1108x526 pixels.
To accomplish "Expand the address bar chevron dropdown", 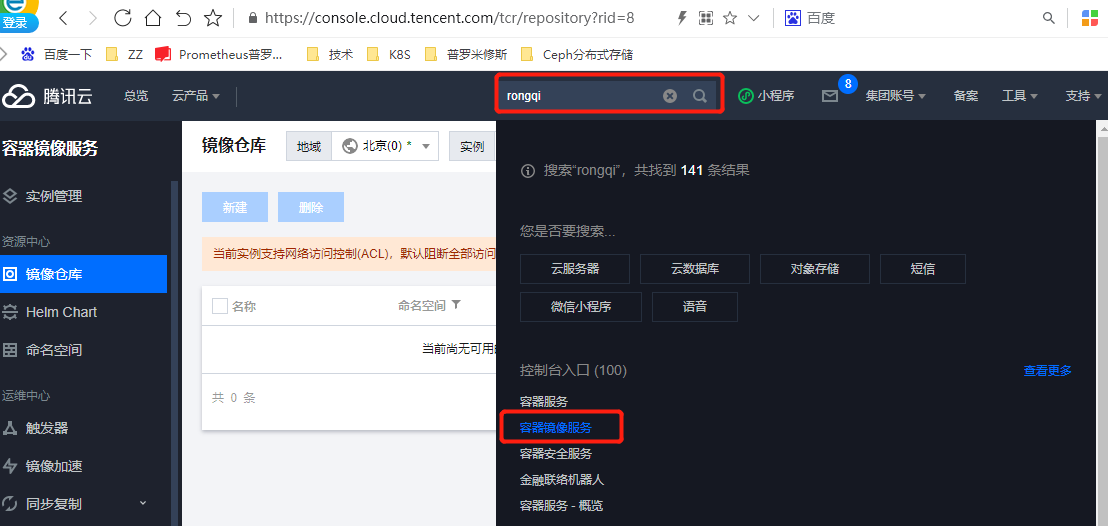I will tap(754, 18).
